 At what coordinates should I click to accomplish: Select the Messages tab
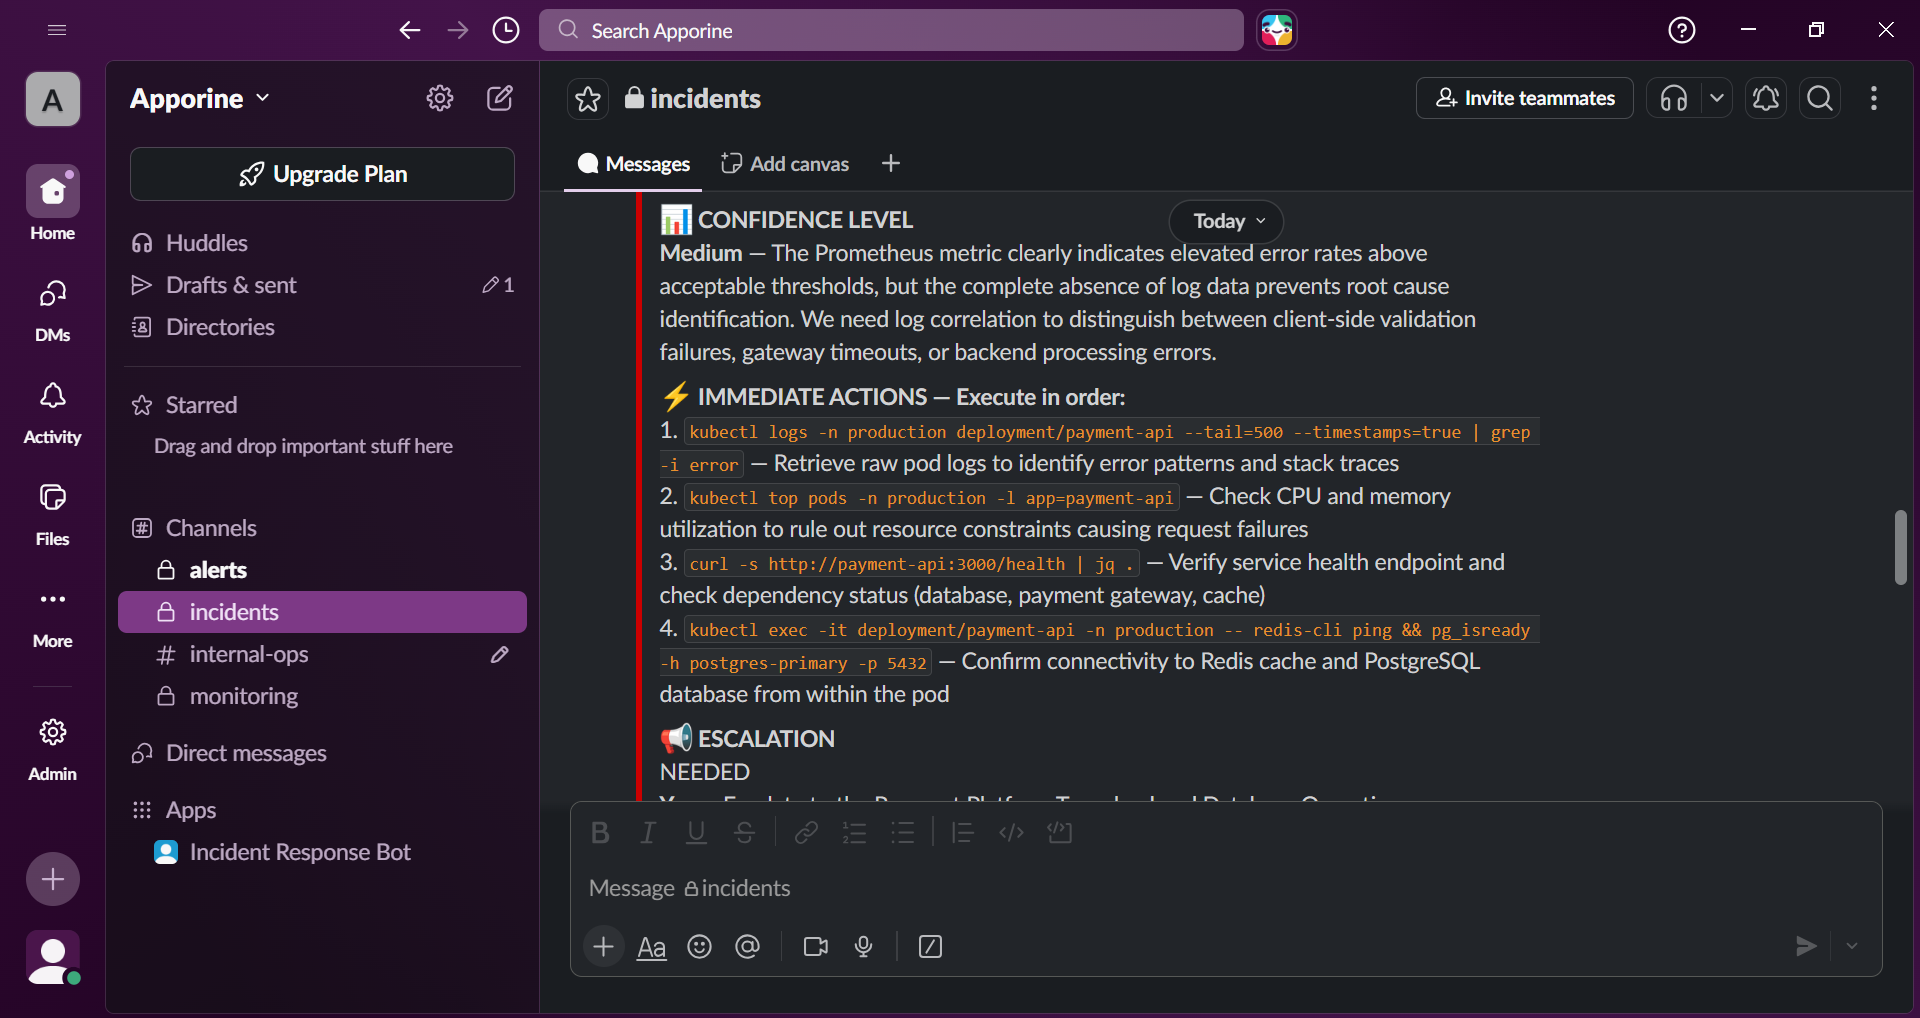click(x=632, y=163)
